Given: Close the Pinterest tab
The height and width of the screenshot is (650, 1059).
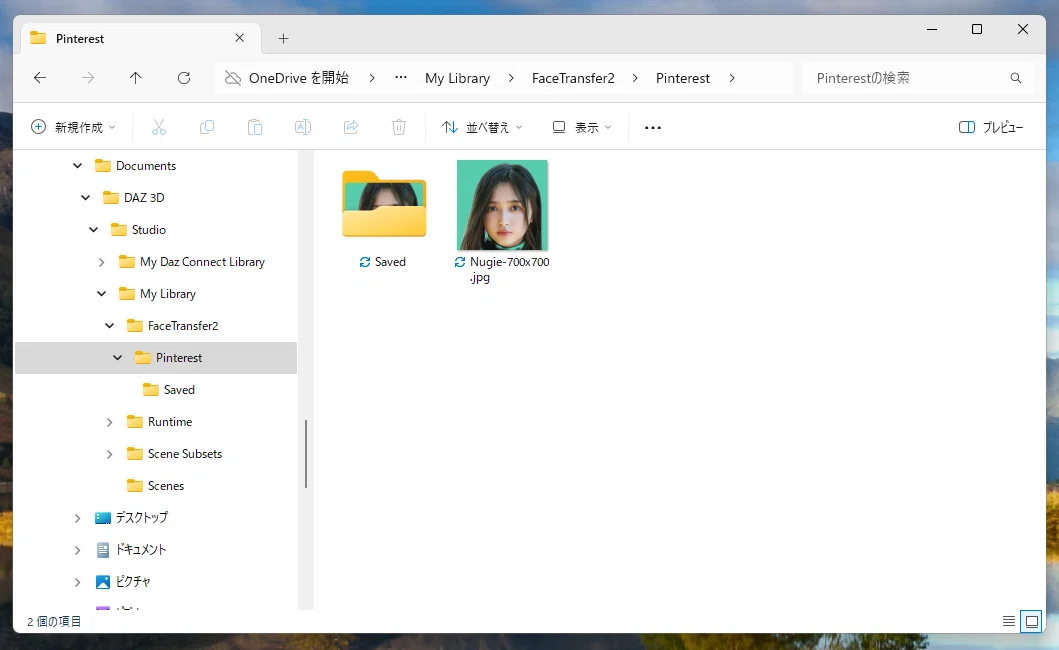Looking at the screenshot, I should 240,38.
